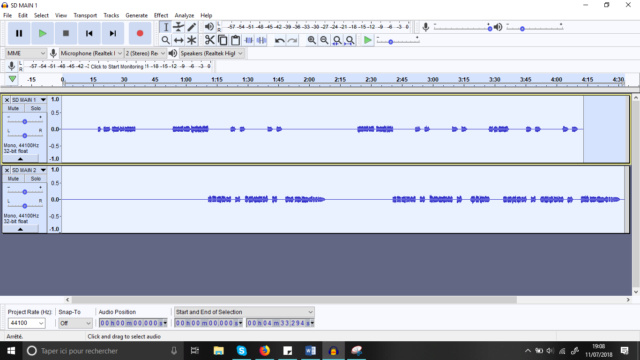Open the Generate menu
The width and height of the screenshot is (640, 360).
(136, 15)
